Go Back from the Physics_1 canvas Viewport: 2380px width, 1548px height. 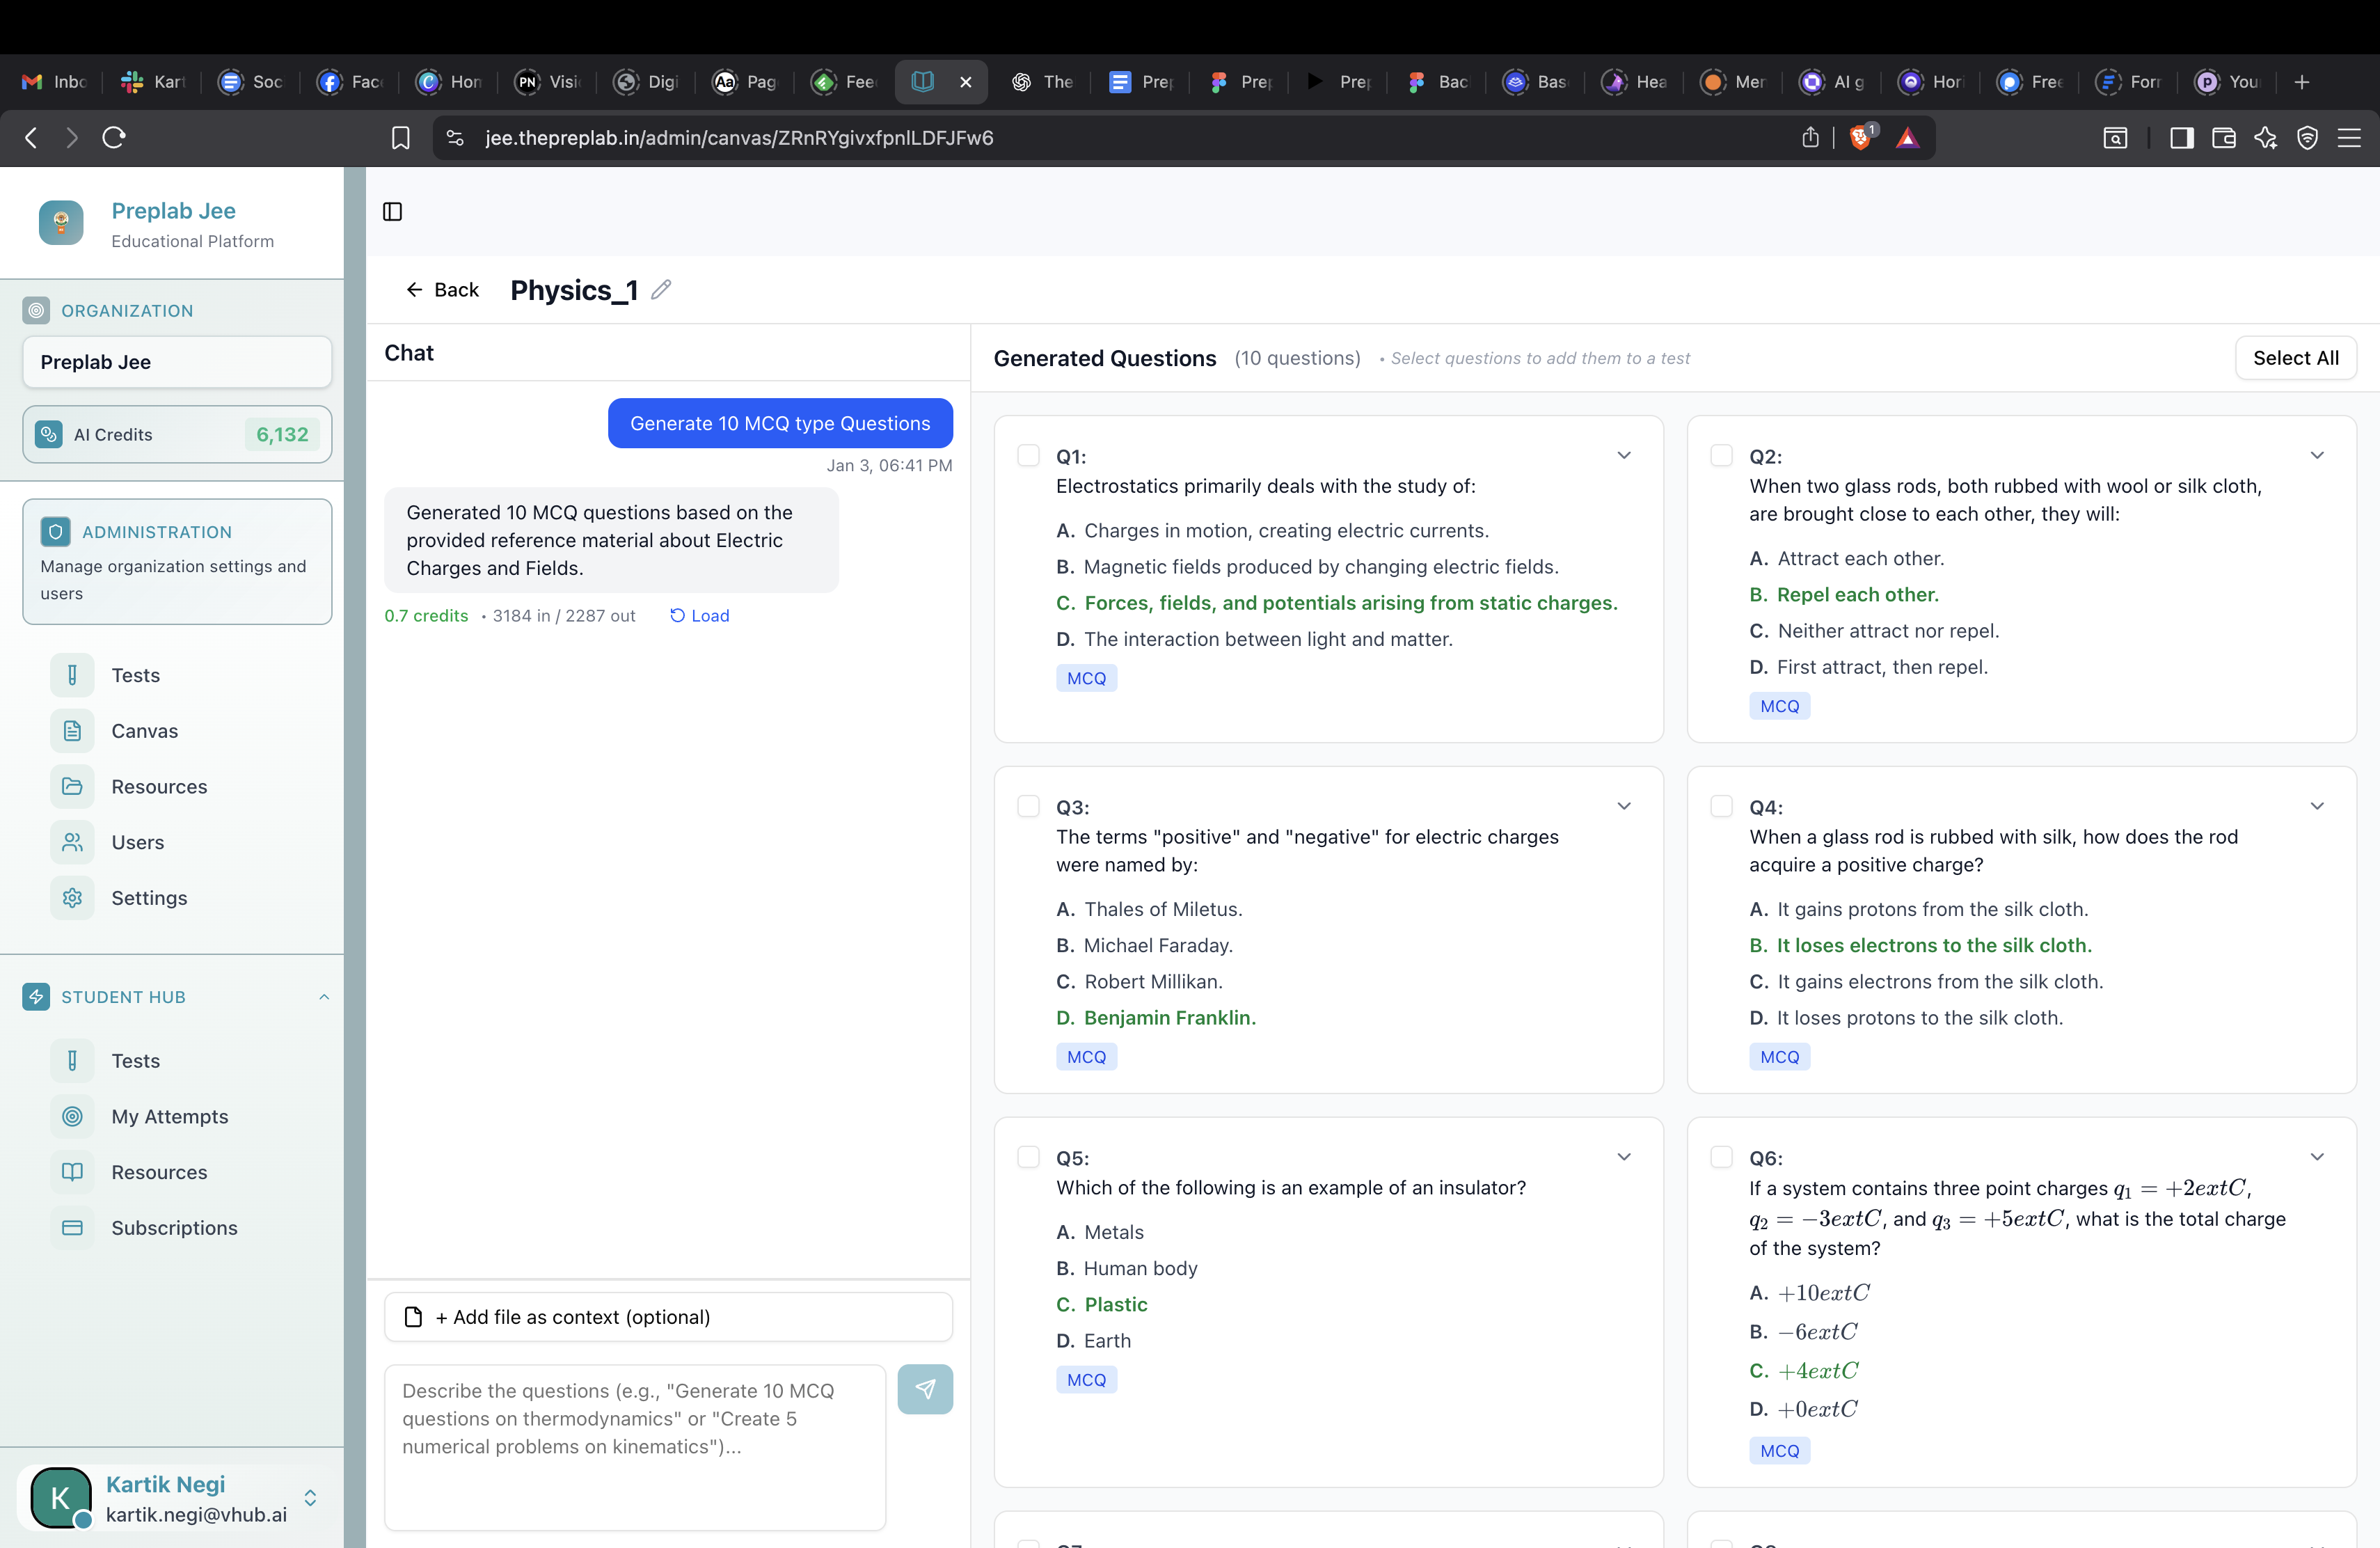[443, 290]
